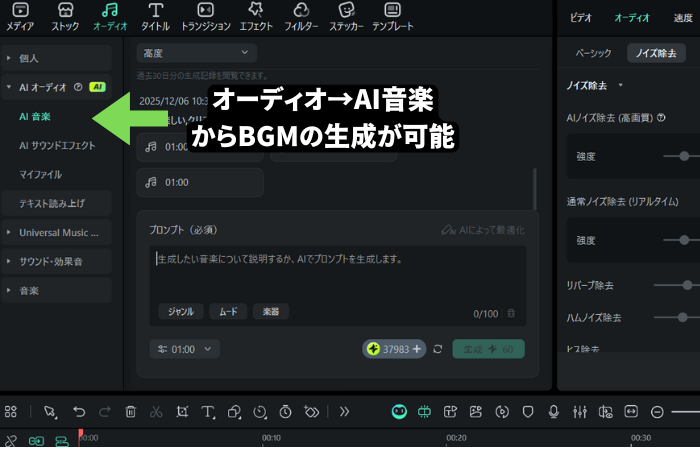Click the generation list scrollbar
This screenshot has width=700, height=450.
pos(534,189)
